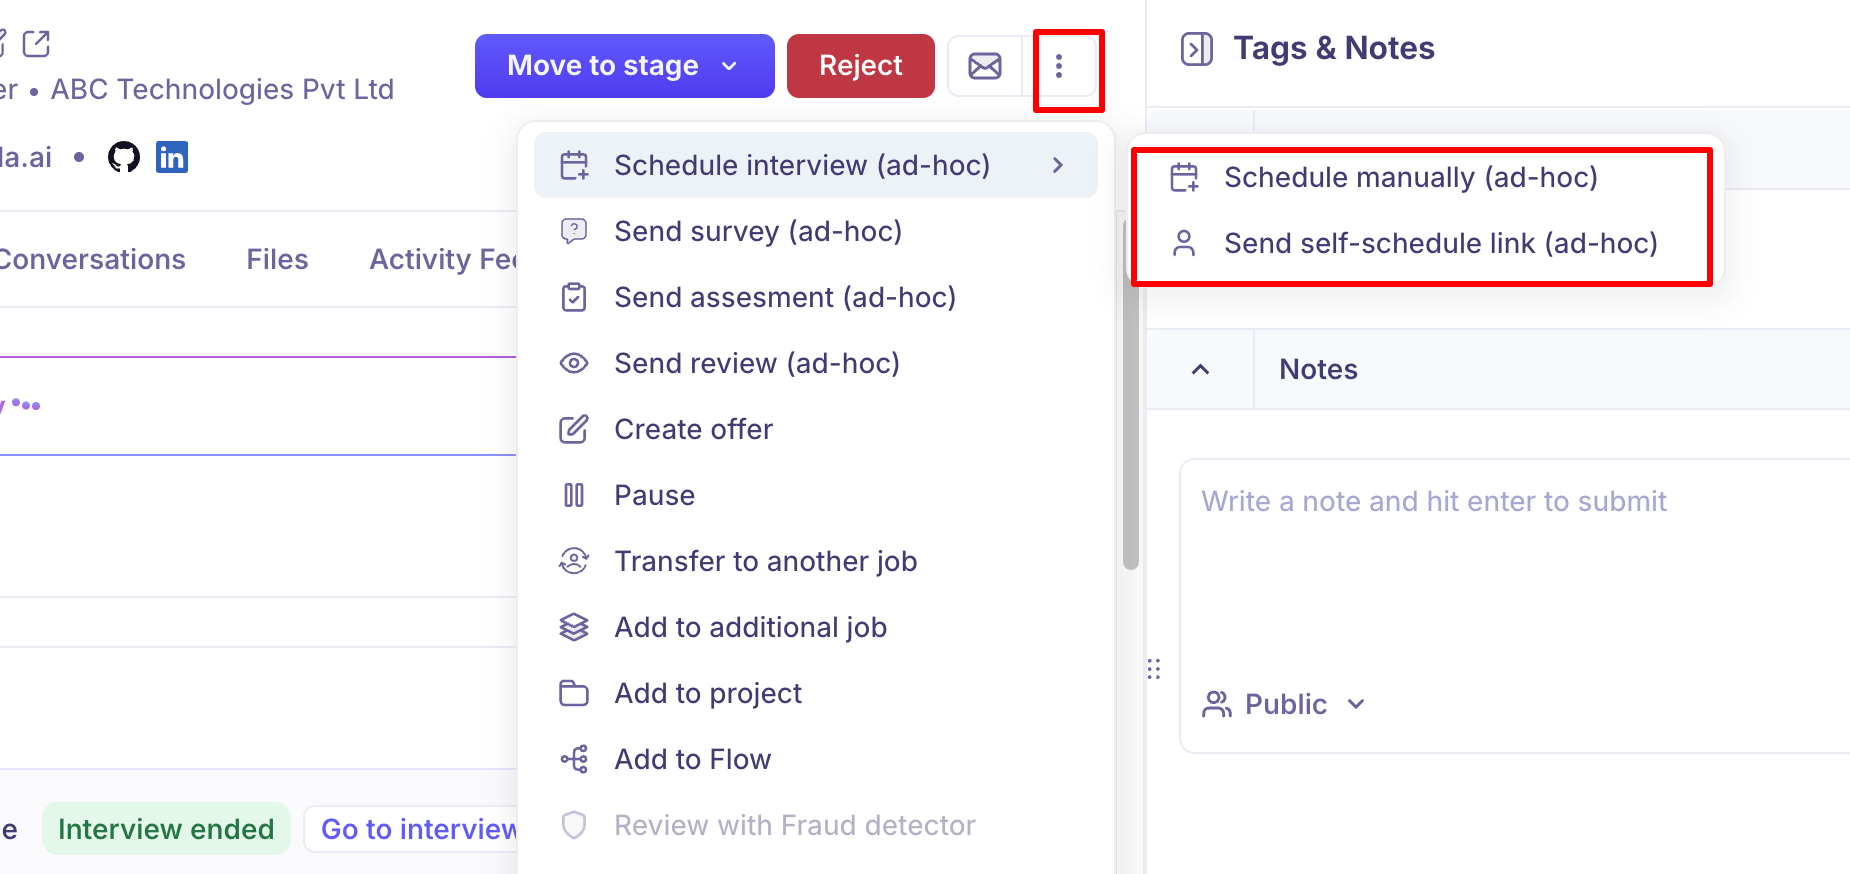Click the Interview ended status badge
Viewport: 1850px width, 874px height.
coord(166,829)
